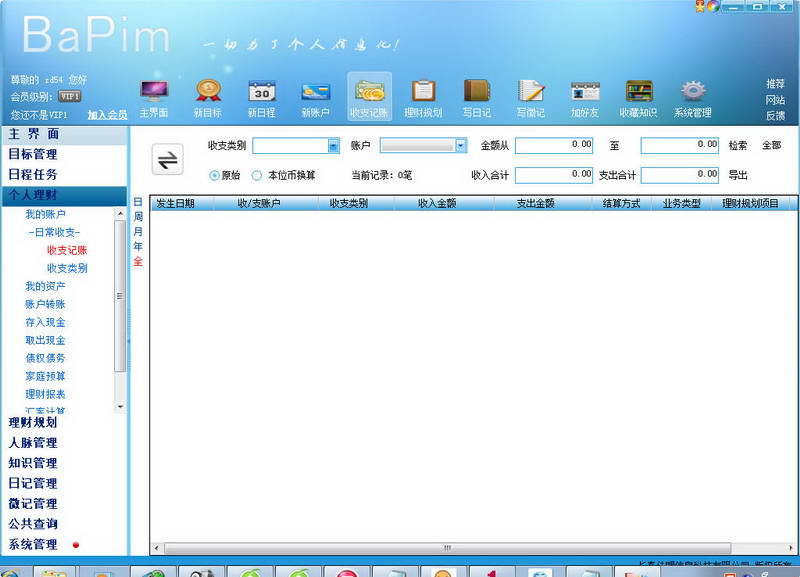The height and width of the screenshot is (577, 800).
Task: Open the 收藏知识 bookshelf icon
Action: coord(639,92)
